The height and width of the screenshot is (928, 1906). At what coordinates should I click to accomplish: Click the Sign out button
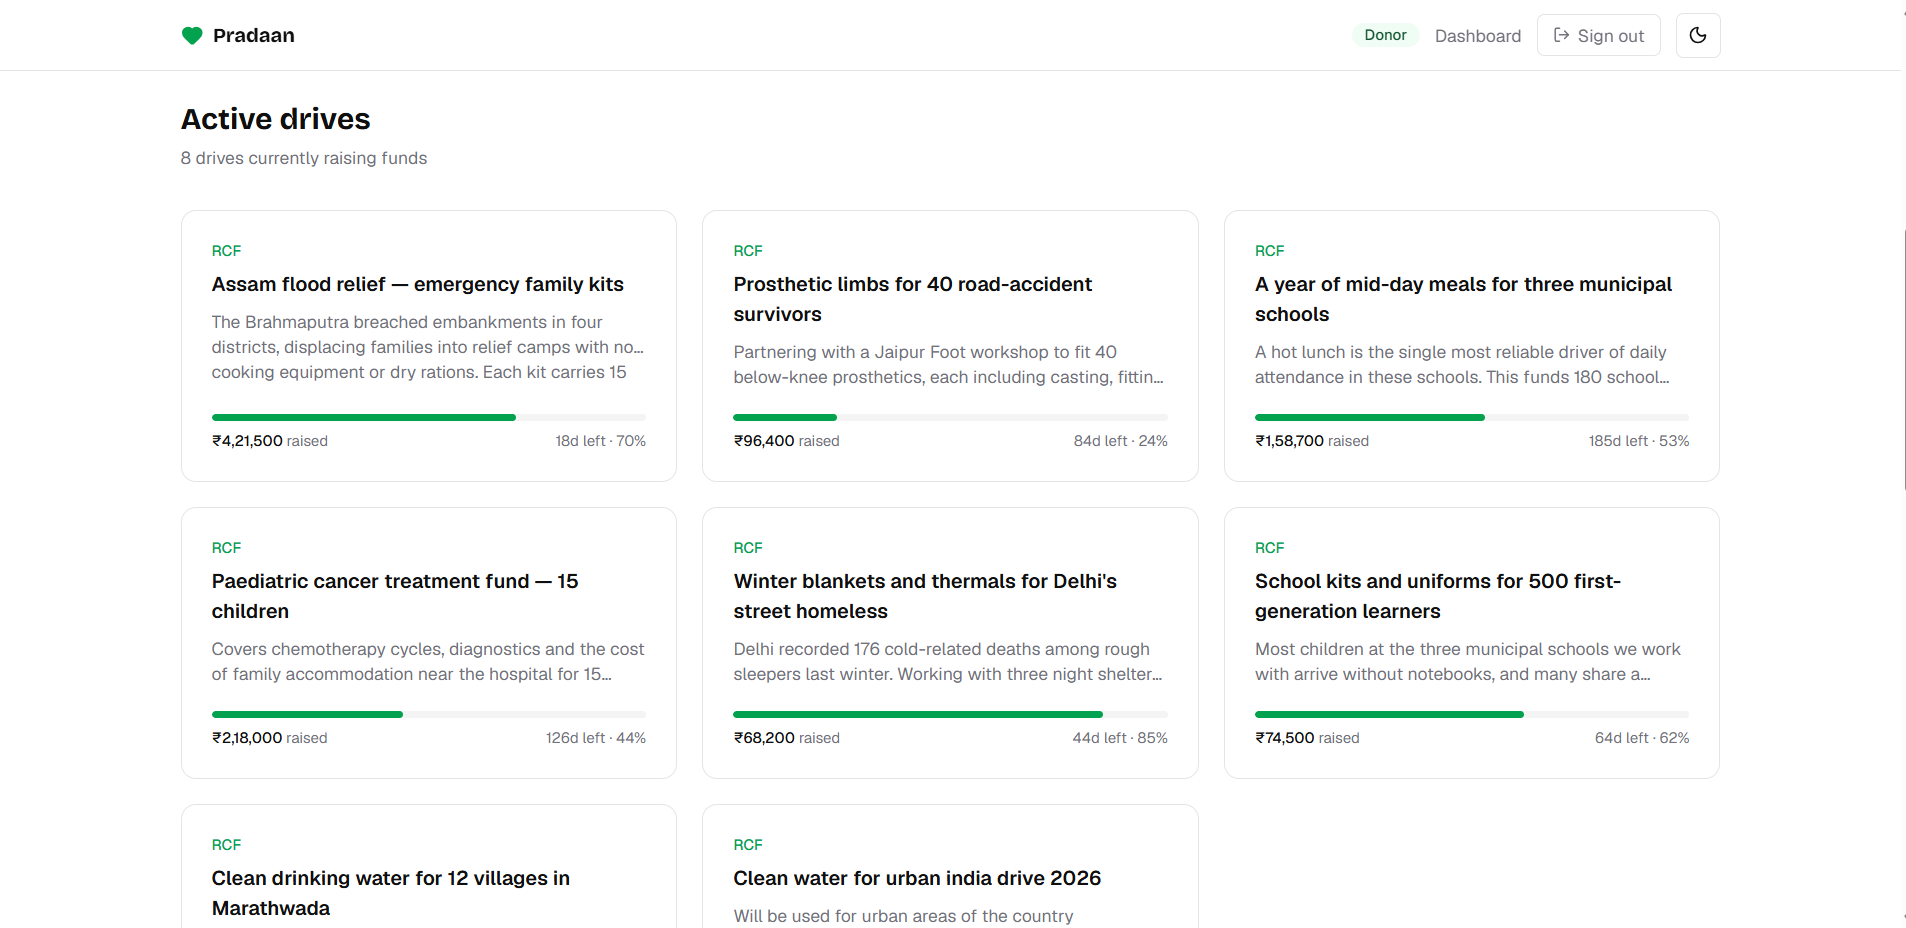(x=1598, y=36)
